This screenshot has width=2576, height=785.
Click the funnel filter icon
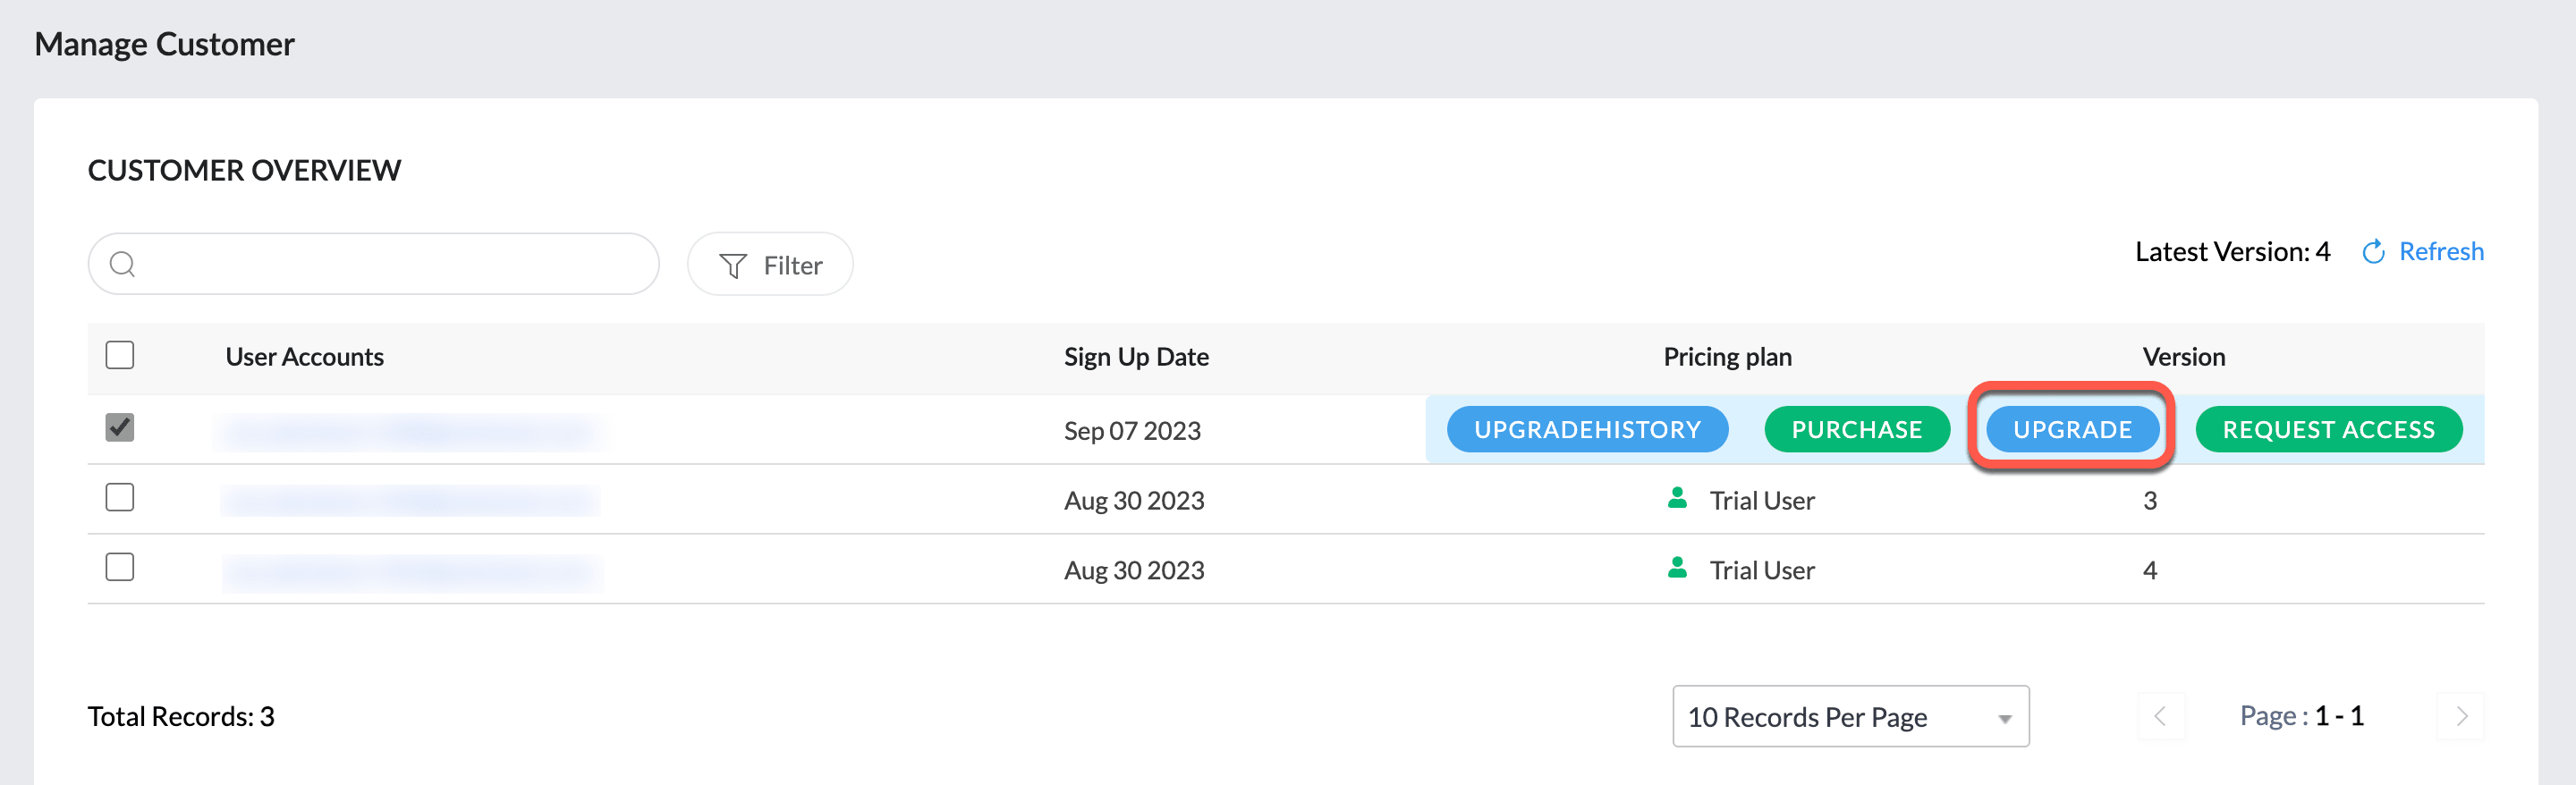click(x=733, y=266)
